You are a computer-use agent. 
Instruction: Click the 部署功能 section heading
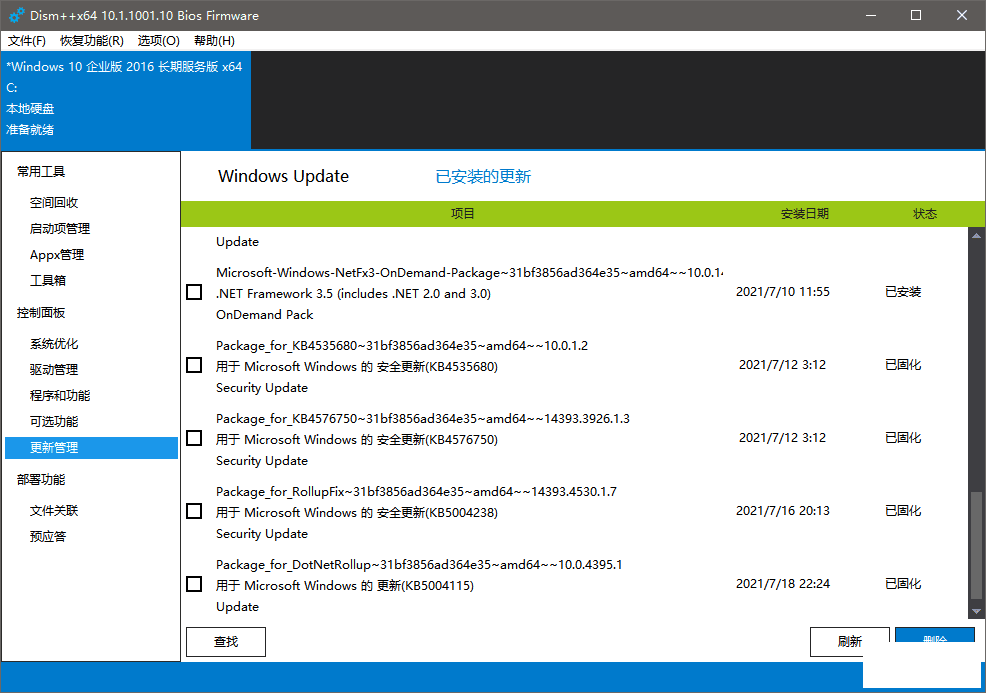click(41, 479)
